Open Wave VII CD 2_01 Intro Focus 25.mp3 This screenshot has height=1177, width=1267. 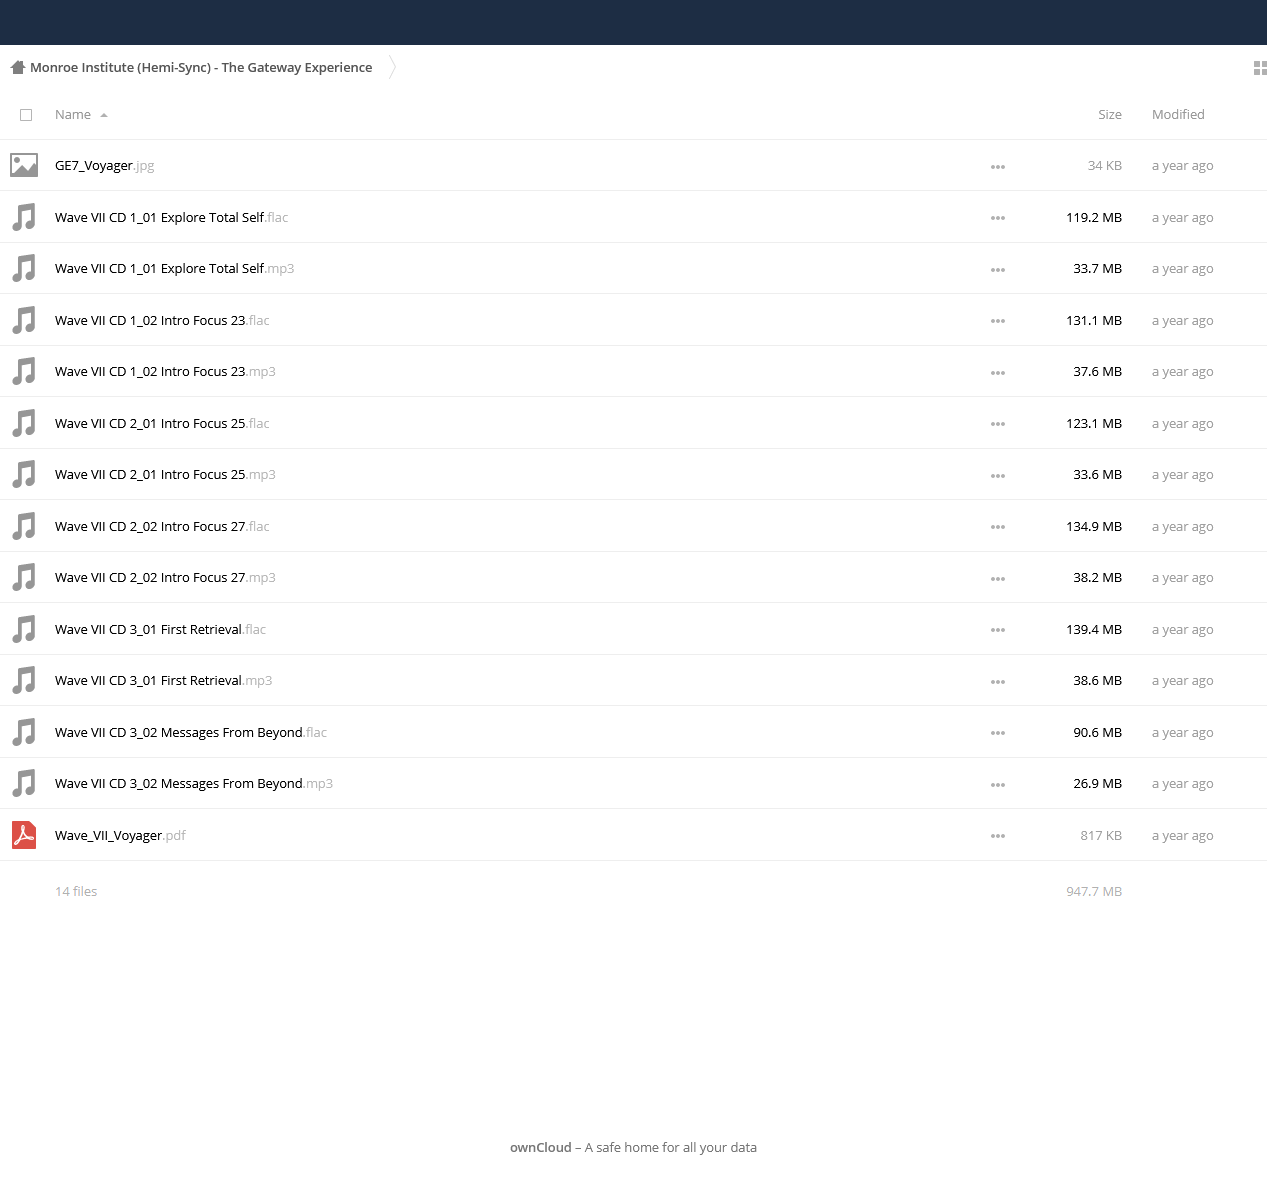pyautogui.click(x=165, y=474)
